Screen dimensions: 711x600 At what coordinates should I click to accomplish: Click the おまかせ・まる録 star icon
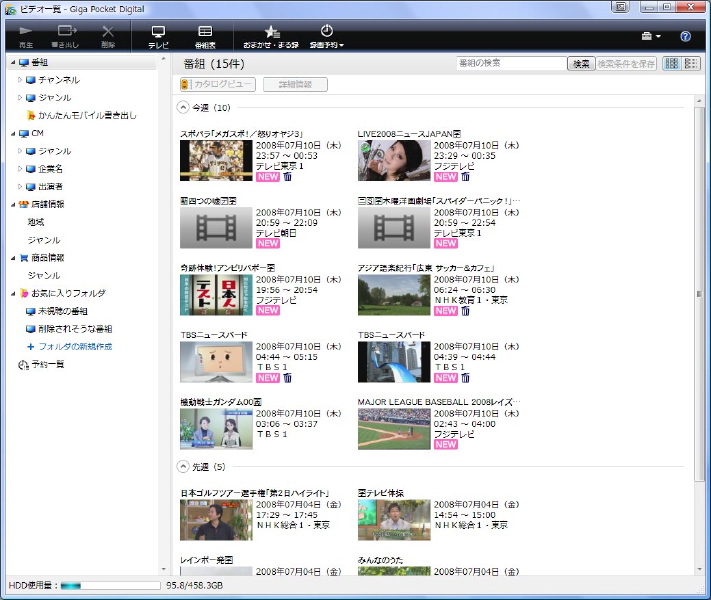point(270,36)
